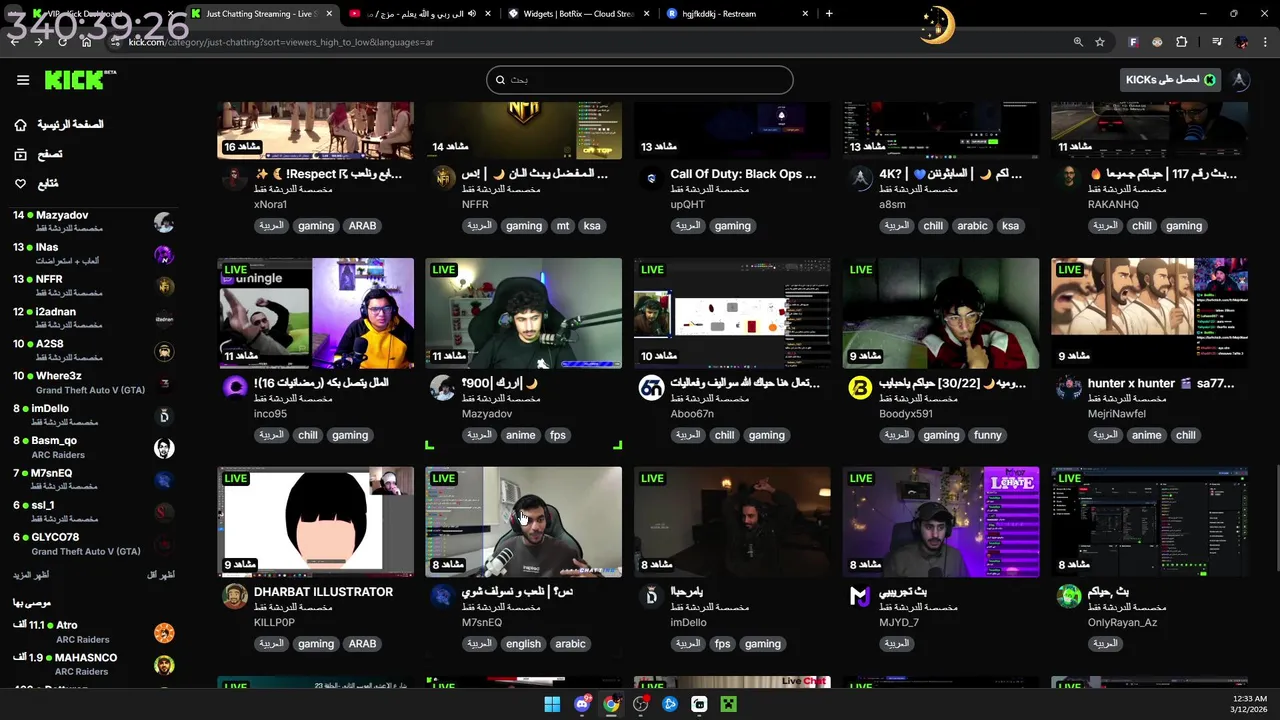This screenshot has height=720, width=1280.
Task: Click the xNora1 channel avatar
Action: click(x=234, y=178)
